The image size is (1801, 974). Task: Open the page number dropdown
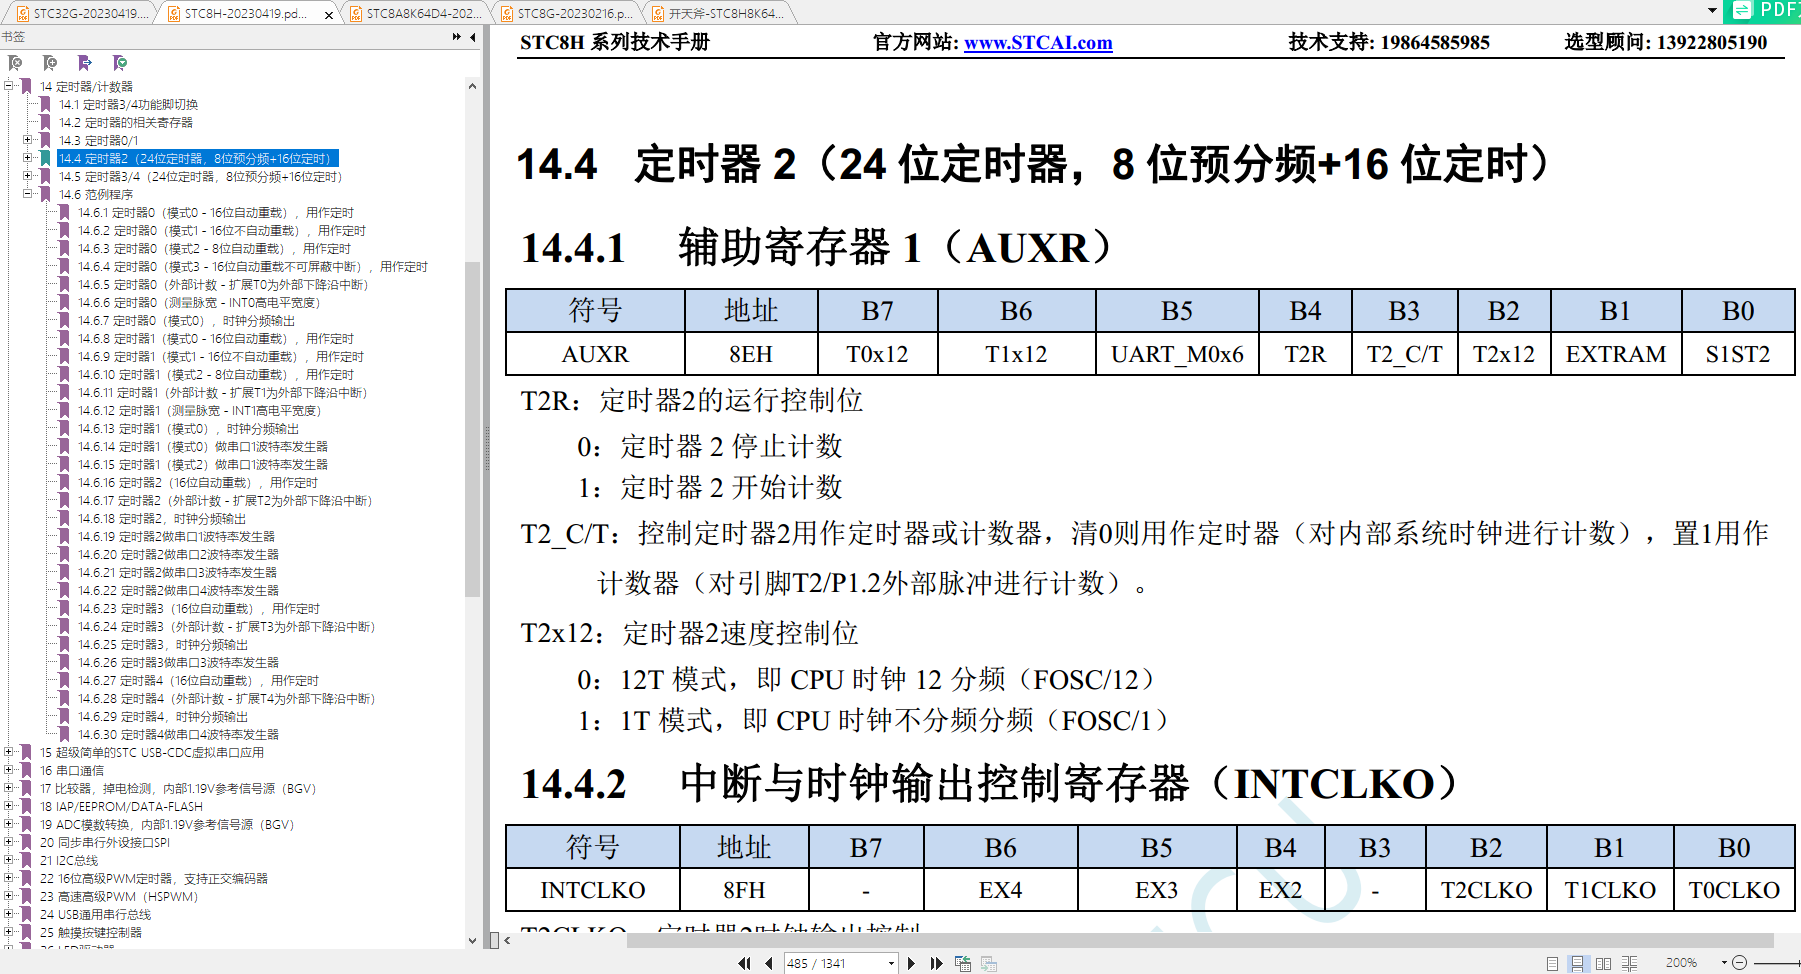pyautogui.click(x=891, y=963)
